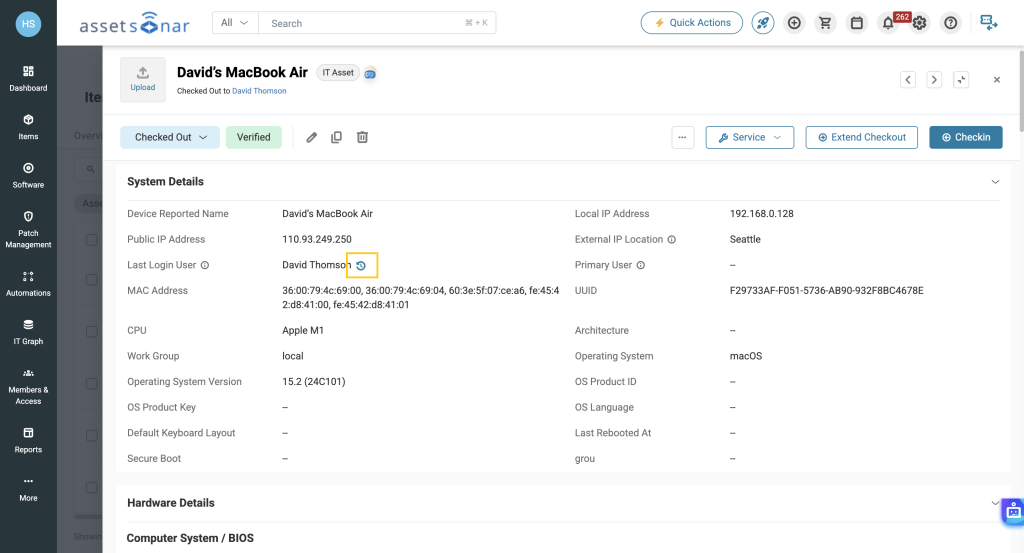Click the plus add-new icon in header
This screenshot has height=553, width=1024.
pos(794,23)
